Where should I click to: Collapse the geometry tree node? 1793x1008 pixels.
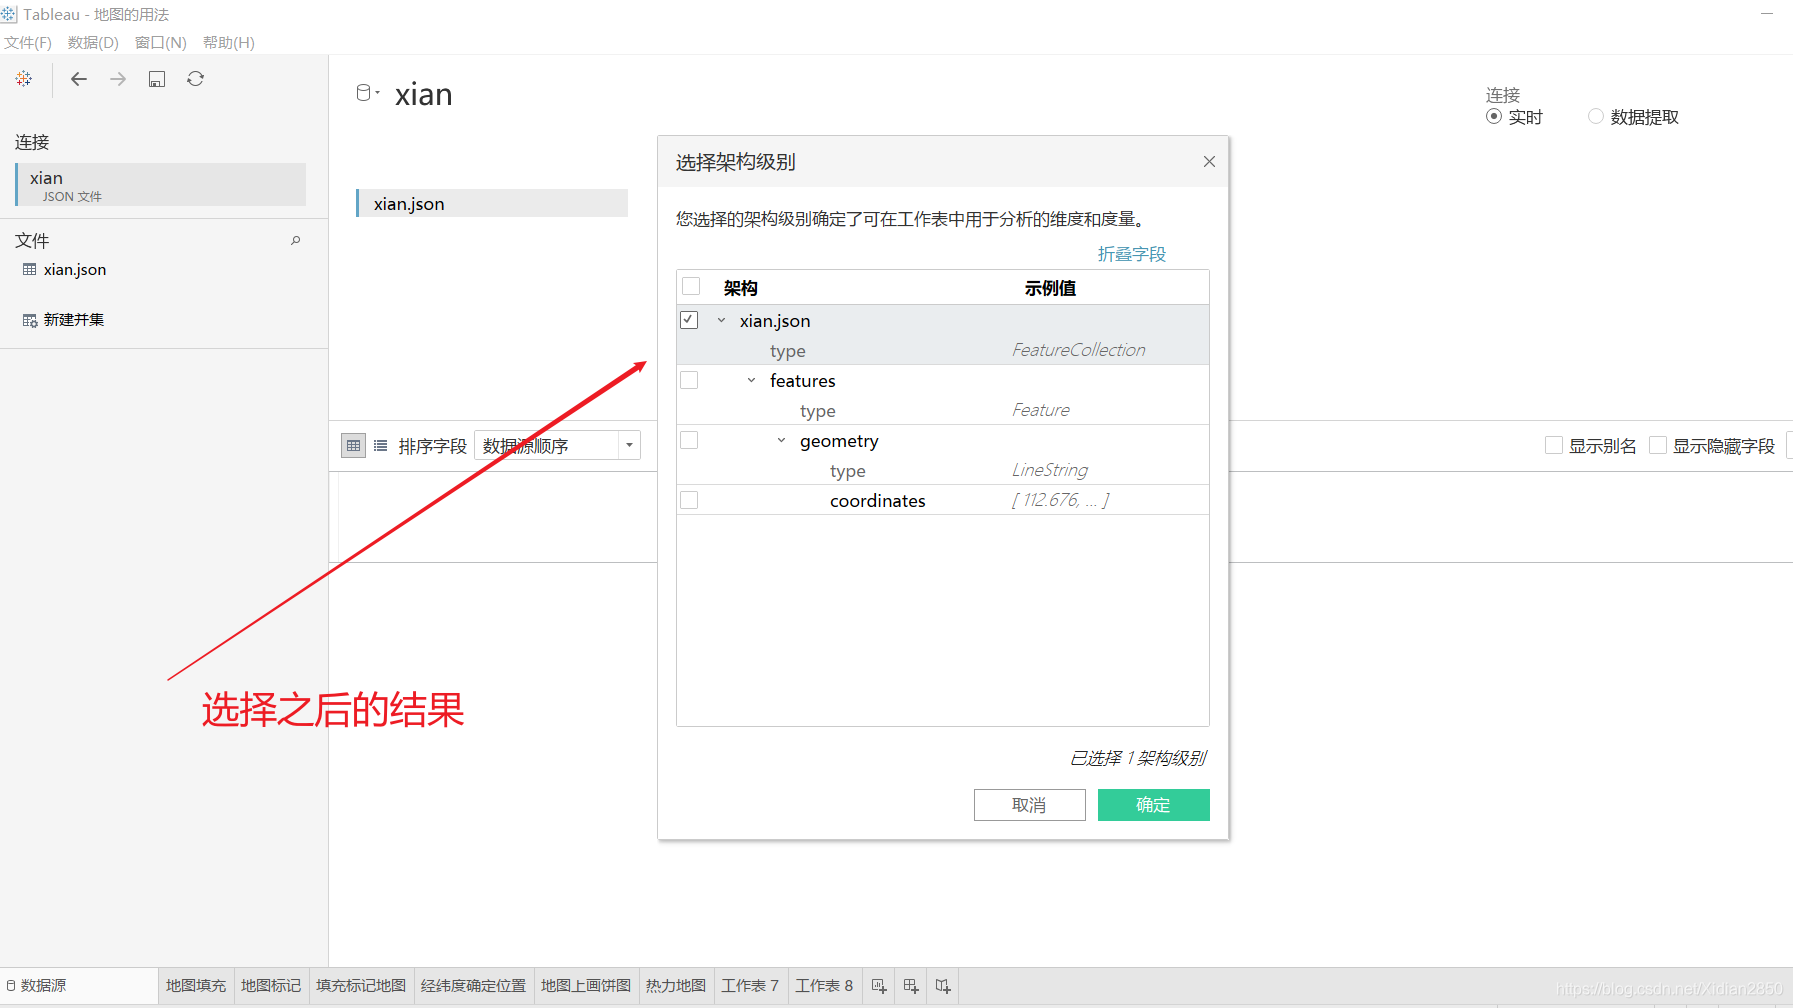tap(781, 440)
